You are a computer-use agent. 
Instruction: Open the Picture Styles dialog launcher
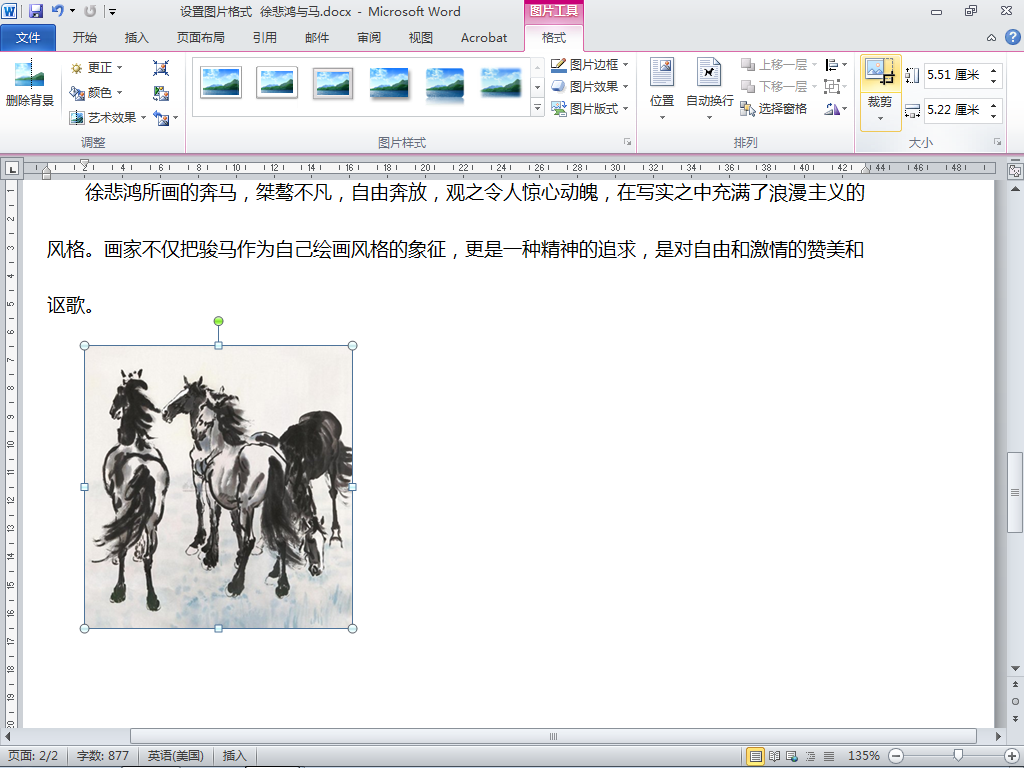coord(628,142)
